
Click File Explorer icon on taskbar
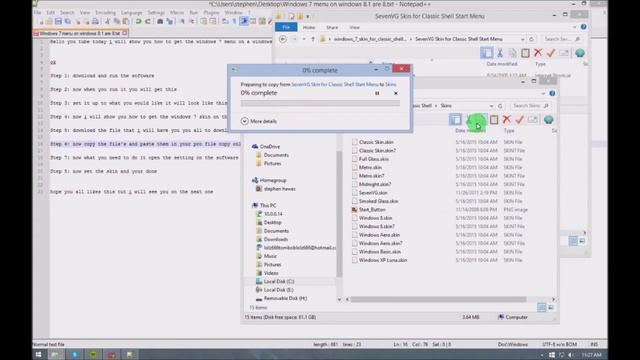[55, 355]
